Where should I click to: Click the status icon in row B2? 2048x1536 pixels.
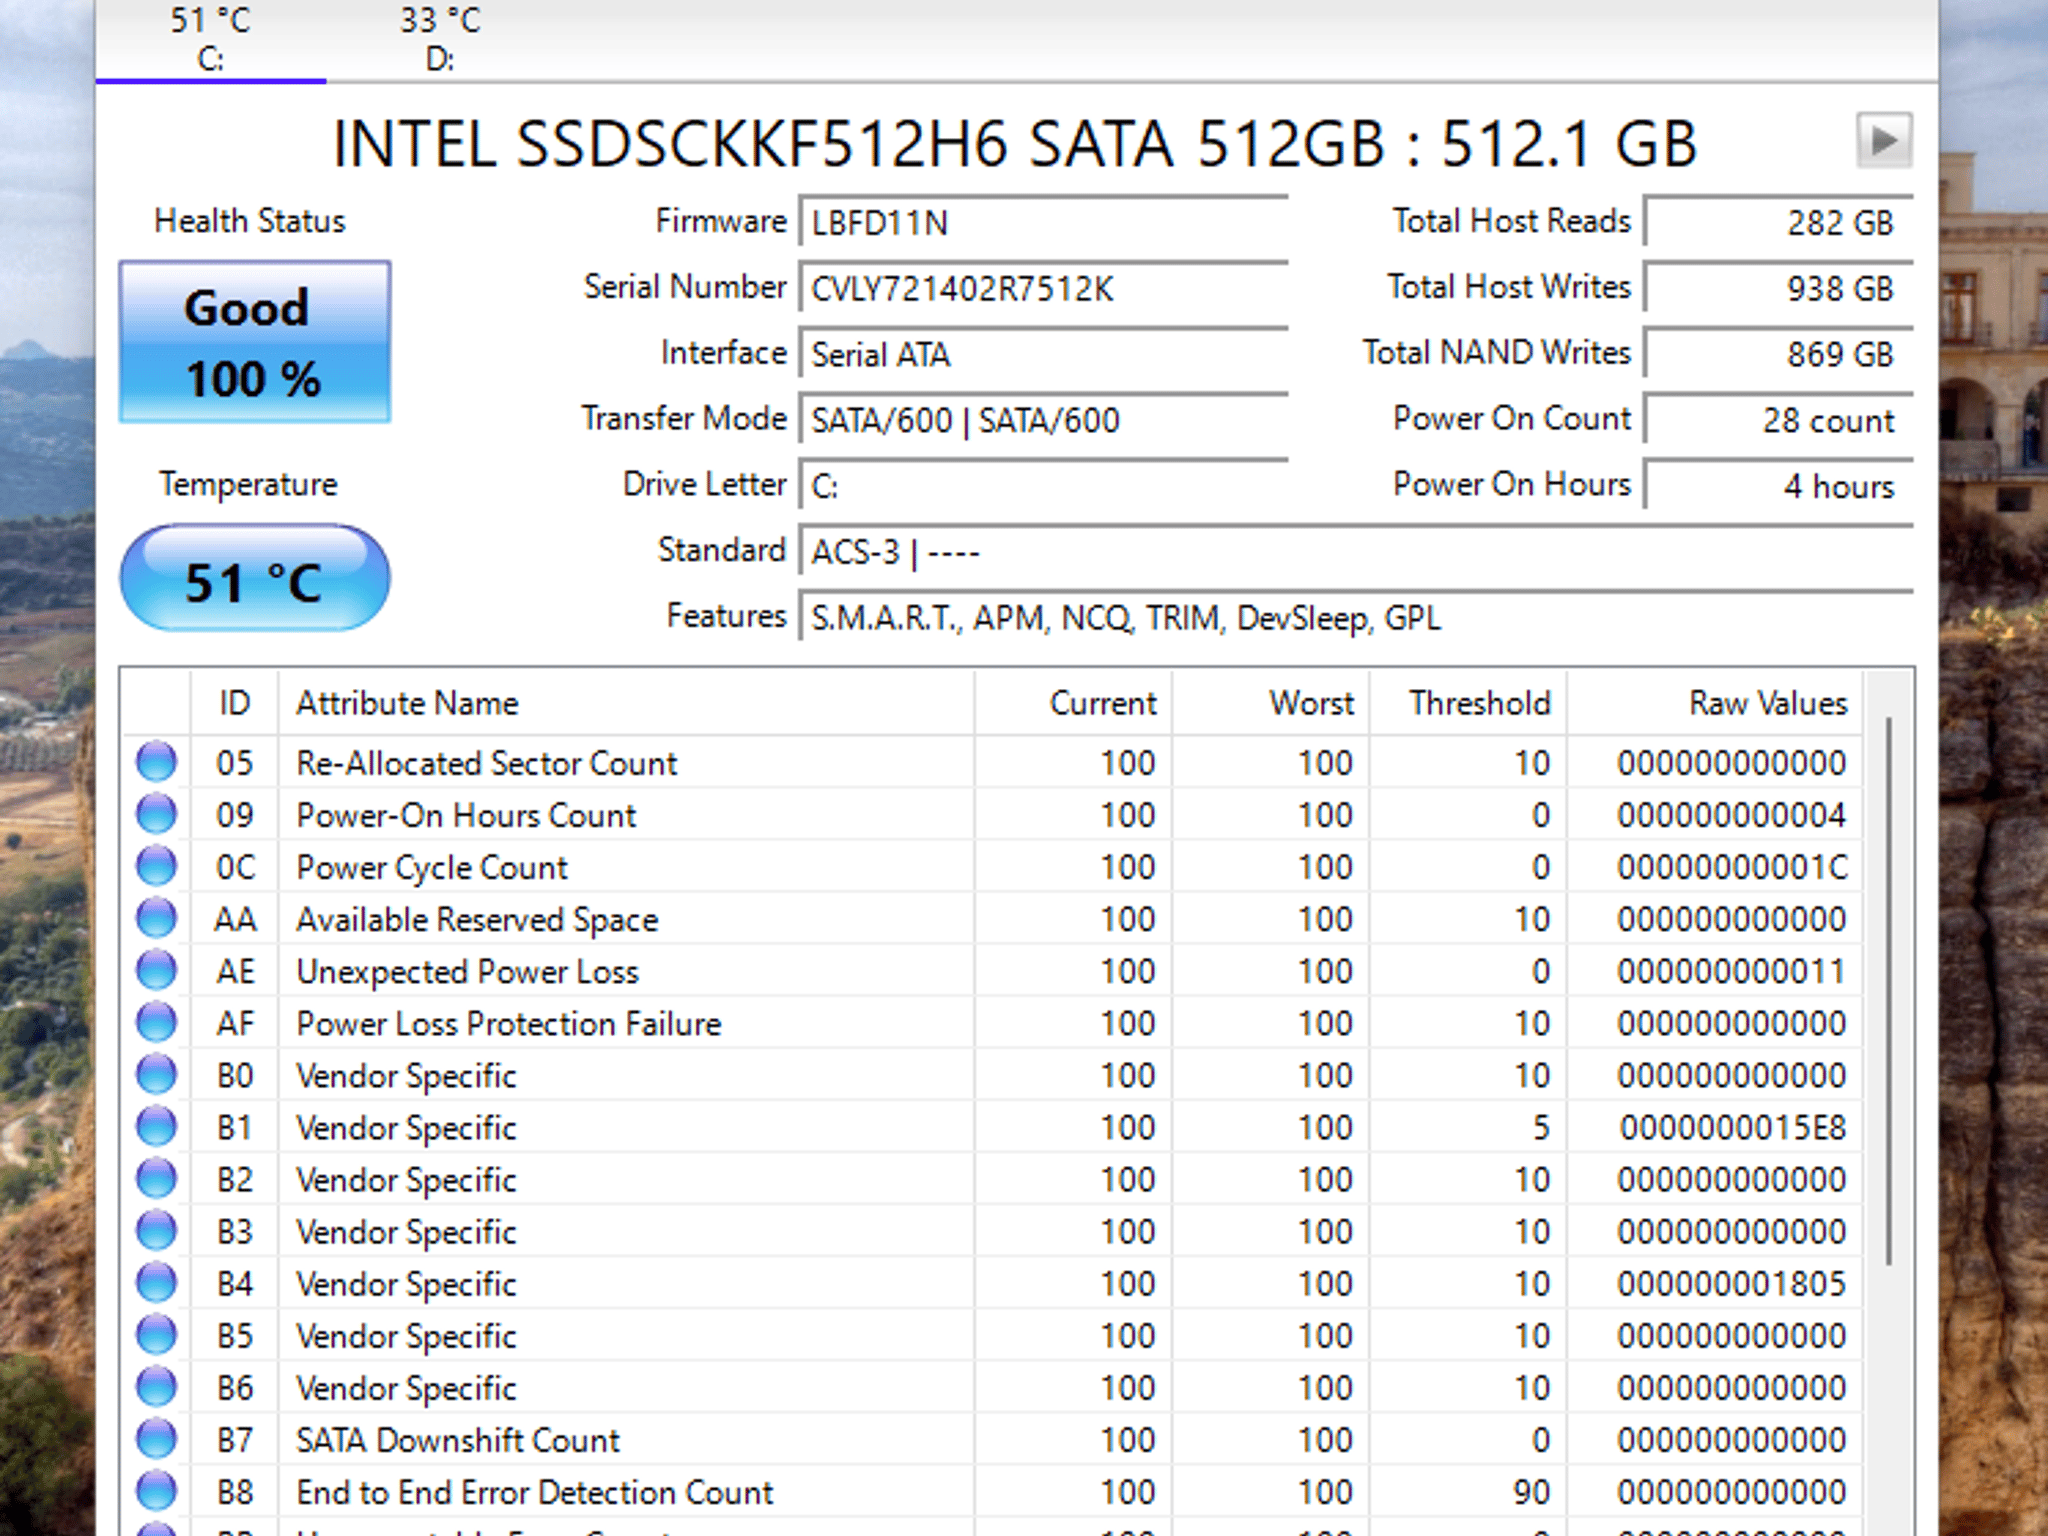coord(156,1178)
